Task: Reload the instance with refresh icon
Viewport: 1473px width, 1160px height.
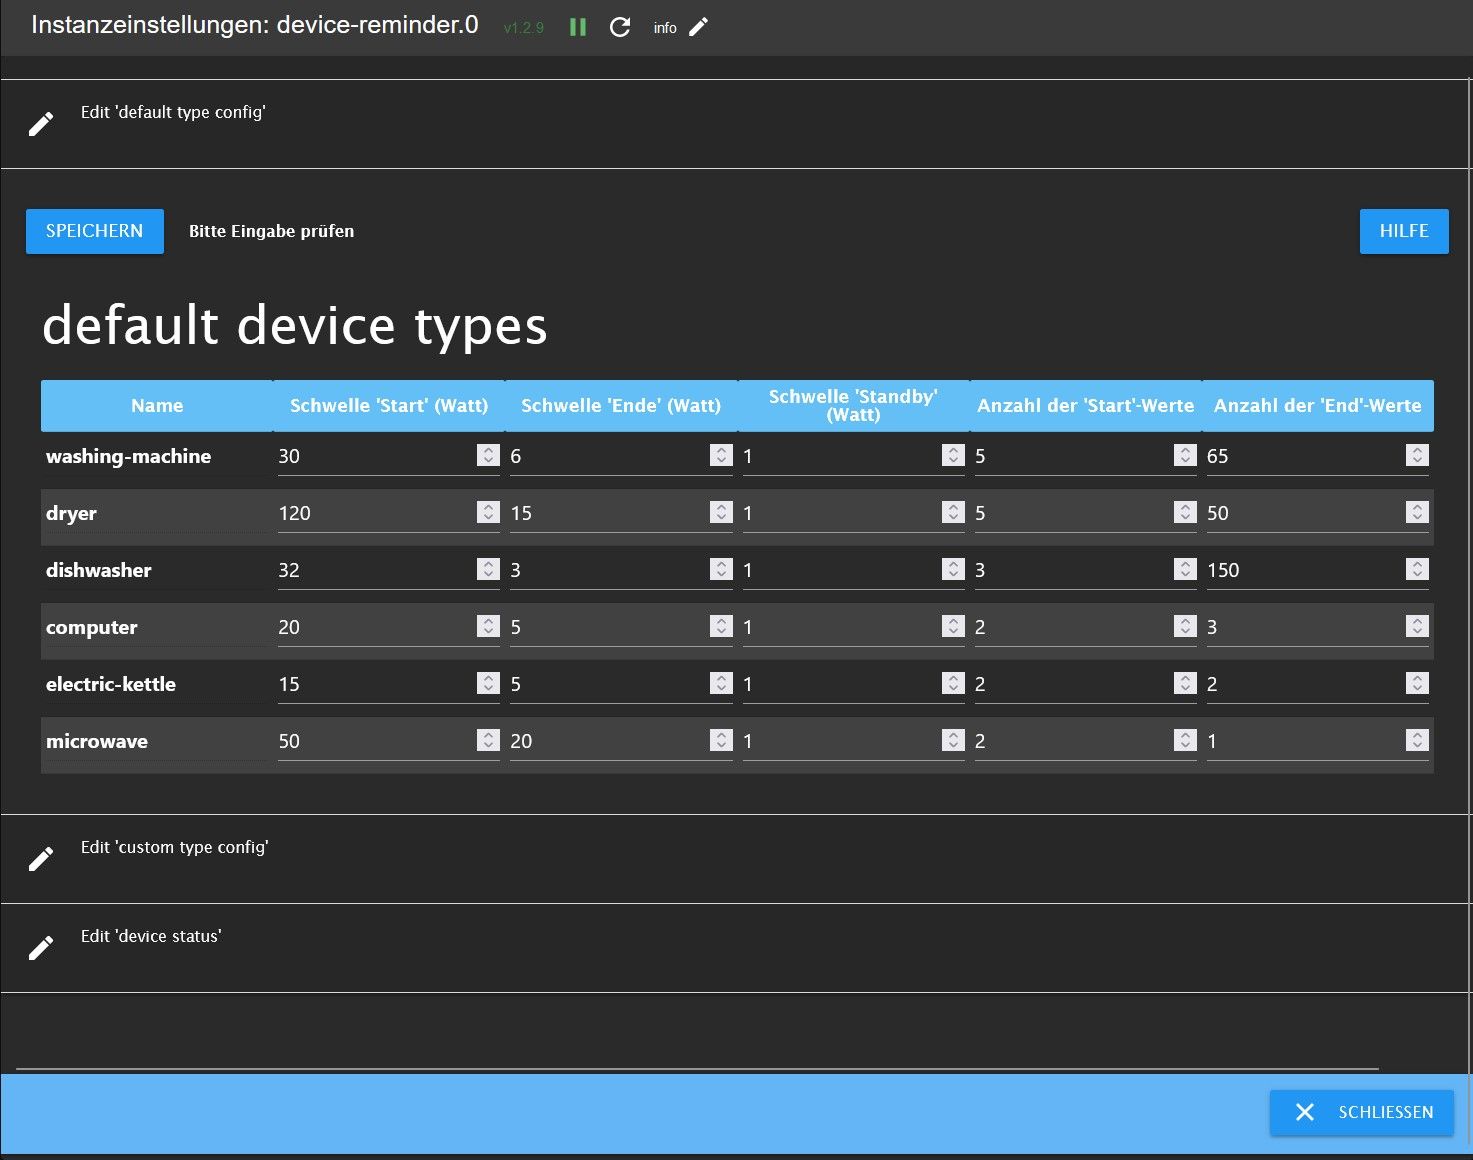Action: click(620, 27)
